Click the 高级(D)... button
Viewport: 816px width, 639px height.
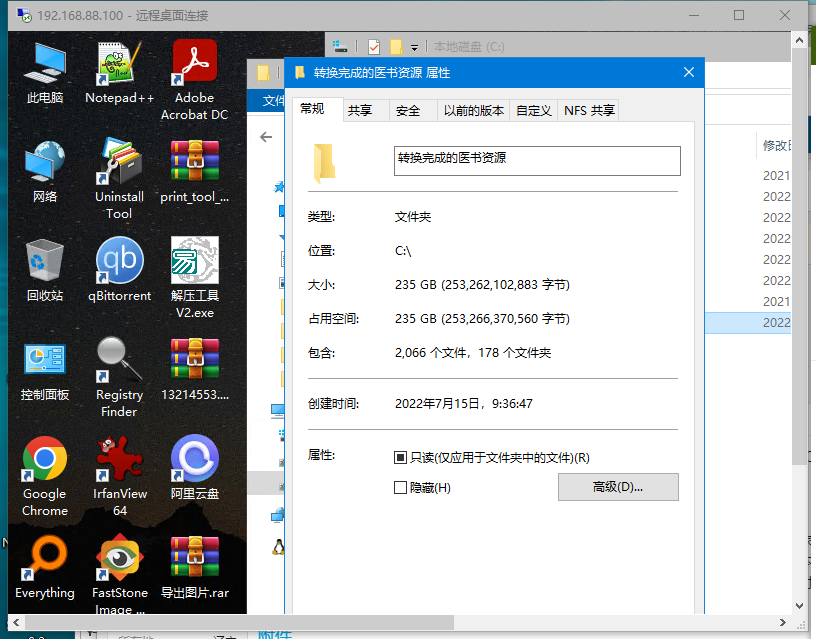617,487
